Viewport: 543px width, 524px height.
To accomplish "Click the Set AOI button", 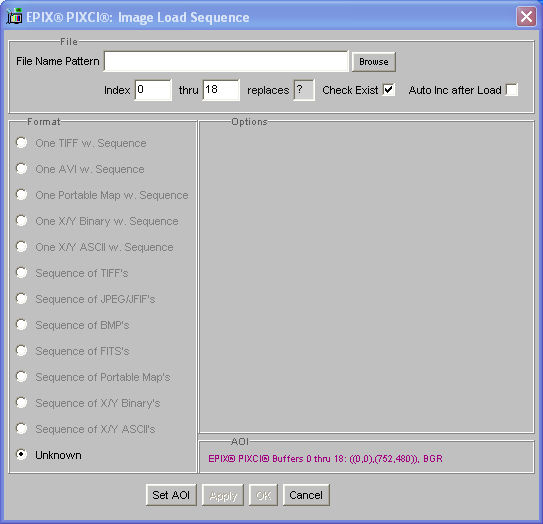I will (x=171, y=495).
